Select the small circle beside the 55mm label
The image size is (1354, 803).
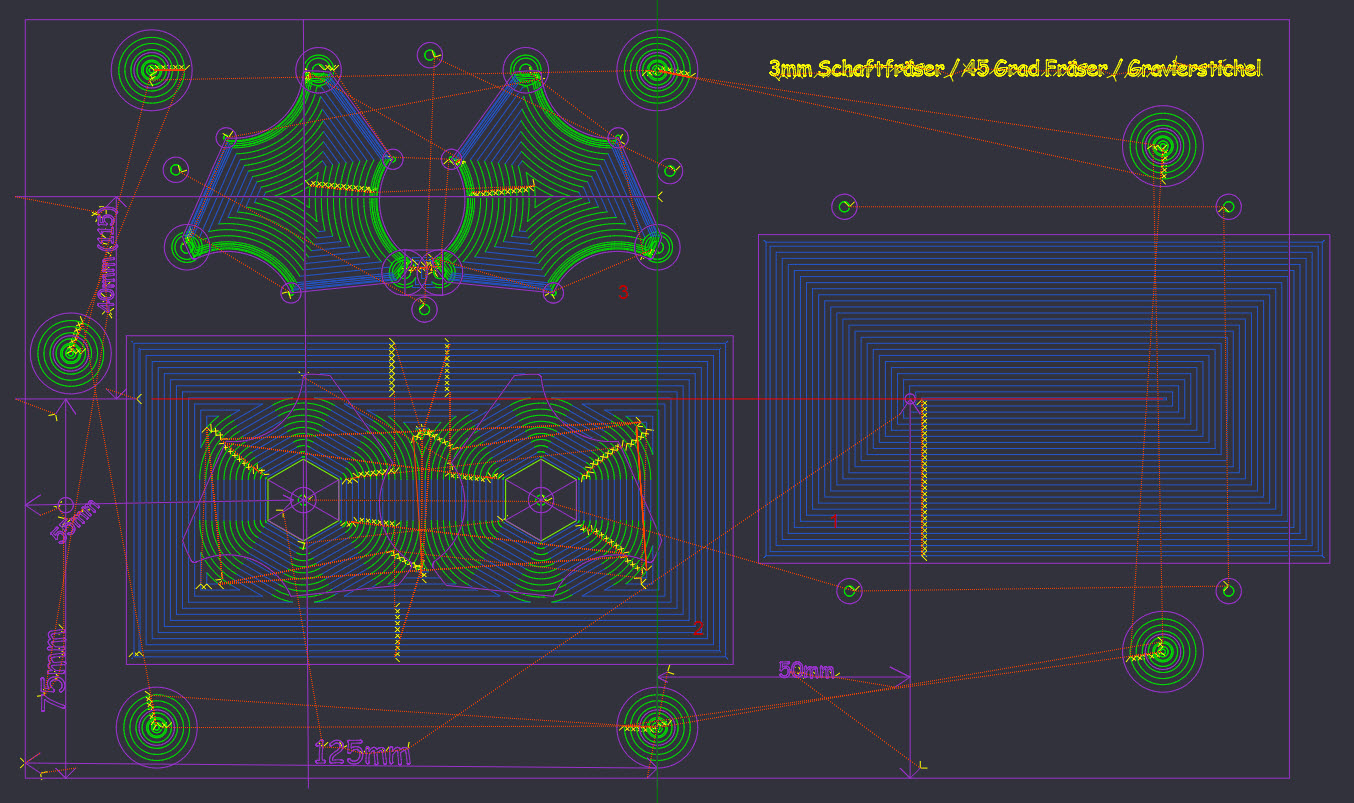coord(66,504)
